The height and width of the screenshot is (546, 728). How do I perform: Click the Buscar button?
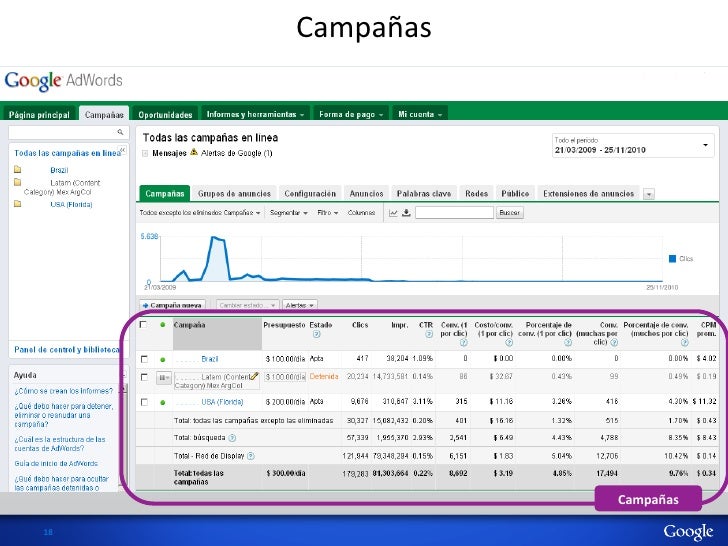coord(509,213)
